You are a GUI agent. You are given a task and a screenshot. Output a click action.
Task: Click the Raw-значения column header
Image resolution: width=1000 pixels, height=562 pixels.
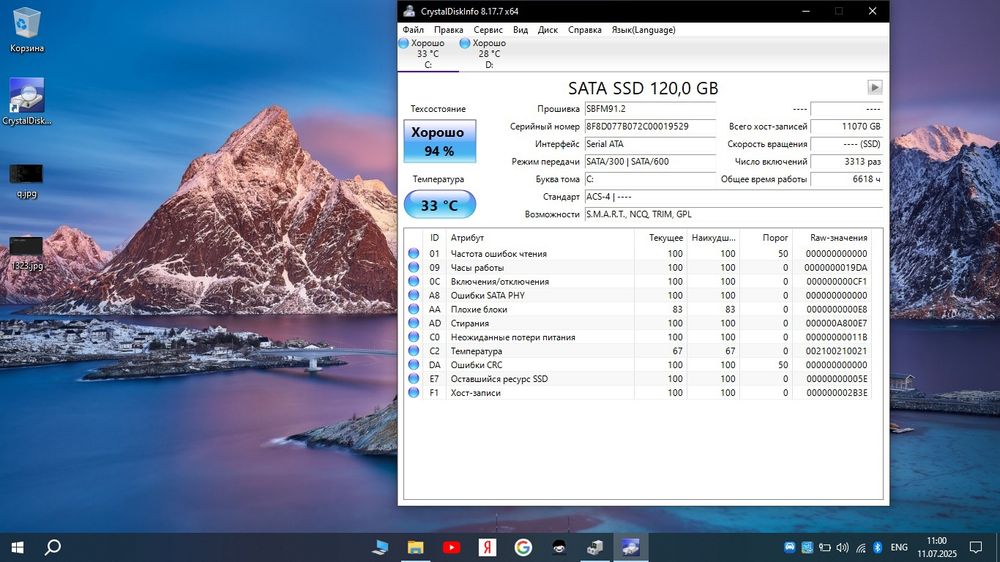(832, 237)
